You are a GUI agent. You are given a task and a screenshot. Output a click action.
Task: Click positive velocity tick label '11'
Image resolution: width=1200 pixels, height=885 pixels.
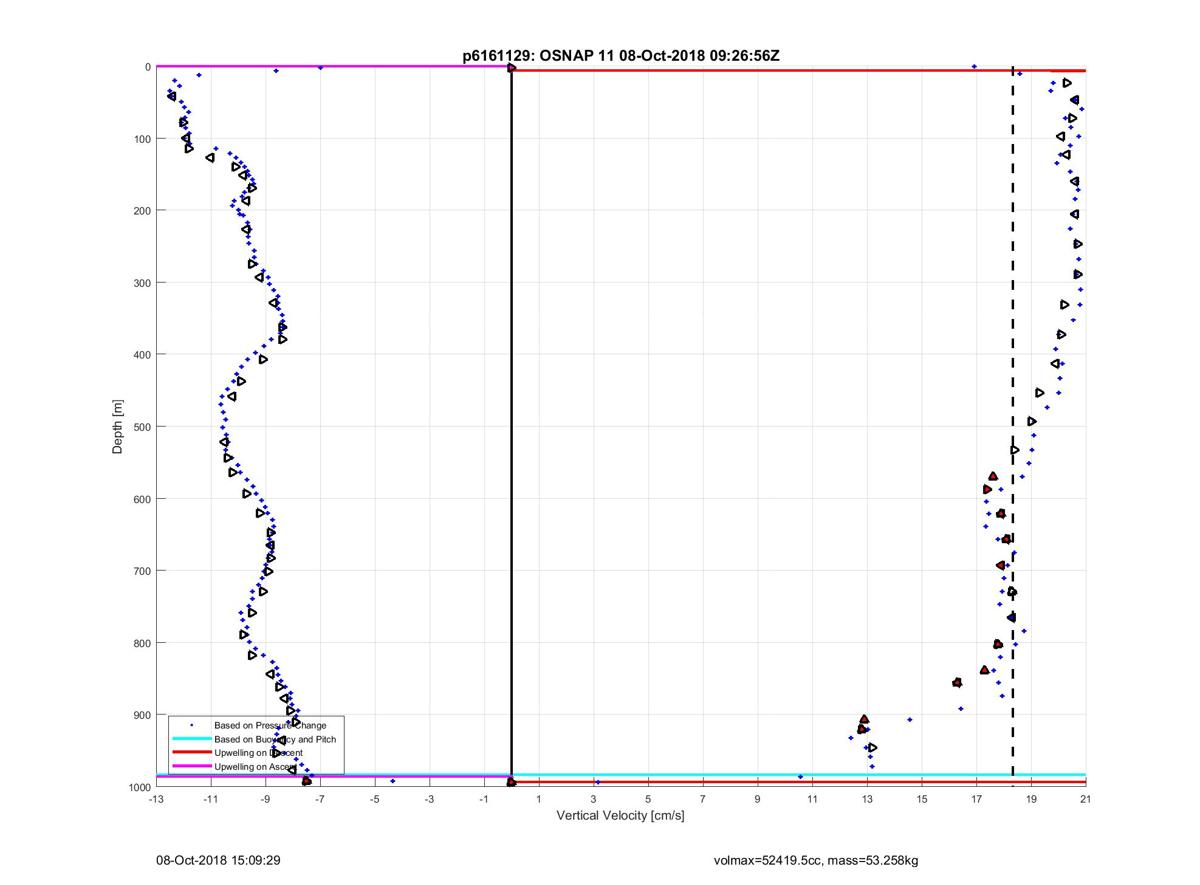coord(812,799)
